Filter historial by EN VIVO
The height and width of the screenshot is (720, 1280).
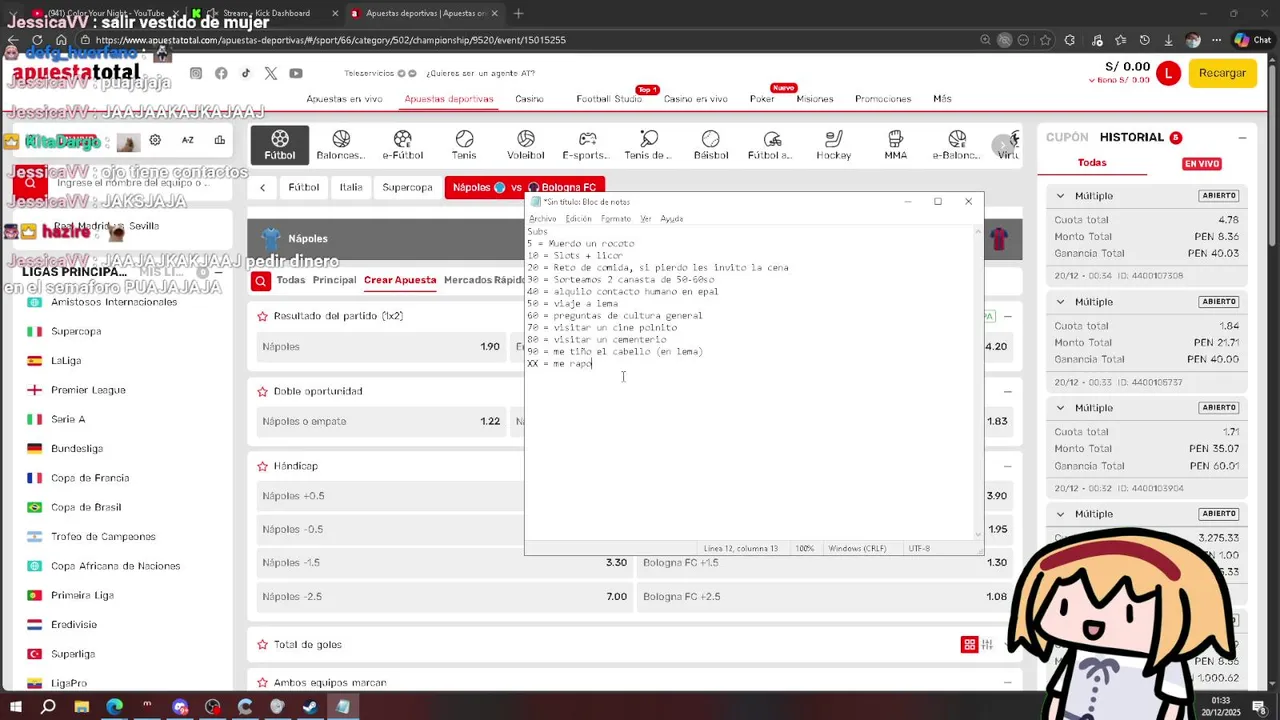pyautogui.click(x=1202, y=163)
